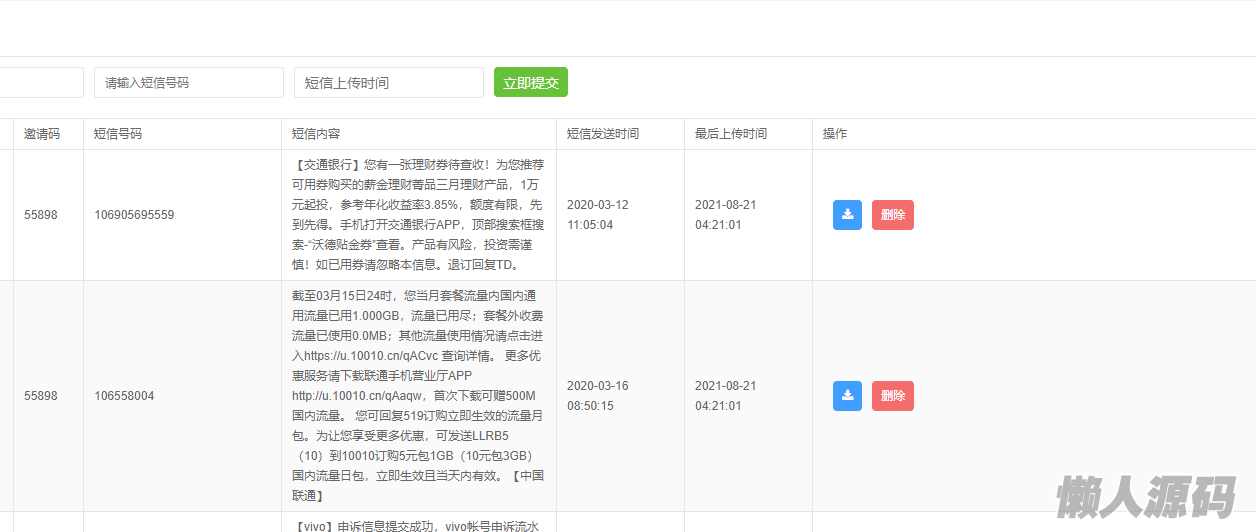Select the SMS number cell 106558004

(124, 396)
